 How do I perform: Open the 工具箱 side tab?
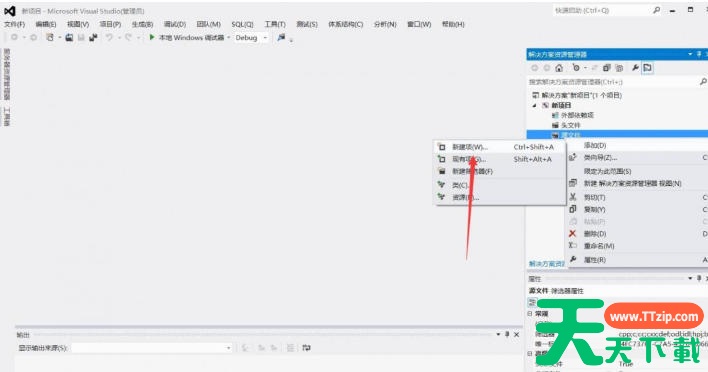pos(7,116)
